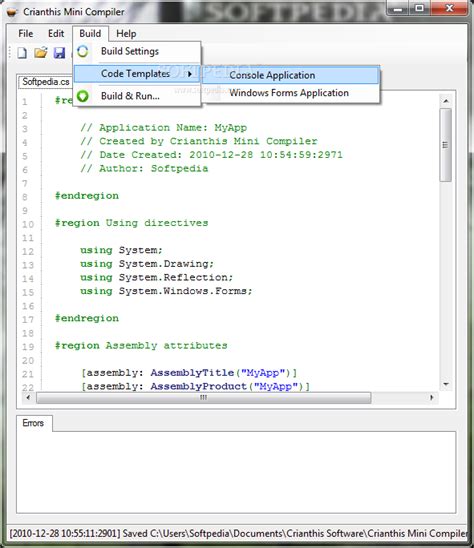This screenshot has width=474, height=548.
Task: Click inside the empty Errors panel
Action: click(x=236, y=473)
